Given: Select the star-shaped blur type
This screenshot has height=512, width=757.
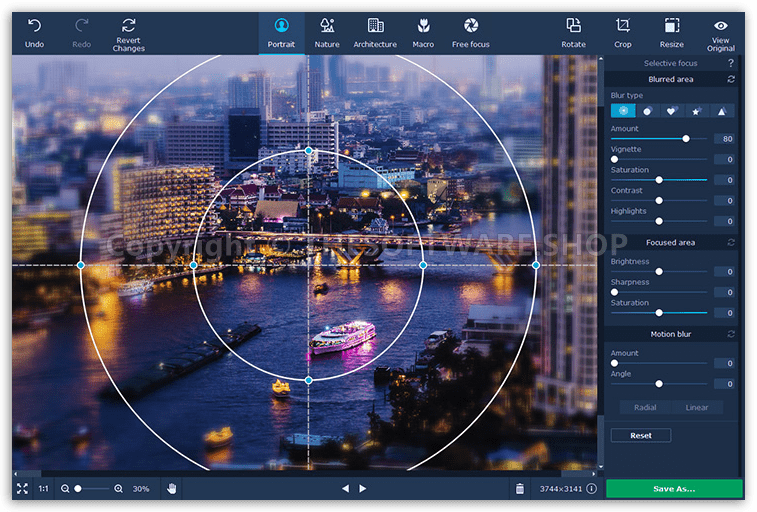Looking at the screenshot, I should 697,111.
